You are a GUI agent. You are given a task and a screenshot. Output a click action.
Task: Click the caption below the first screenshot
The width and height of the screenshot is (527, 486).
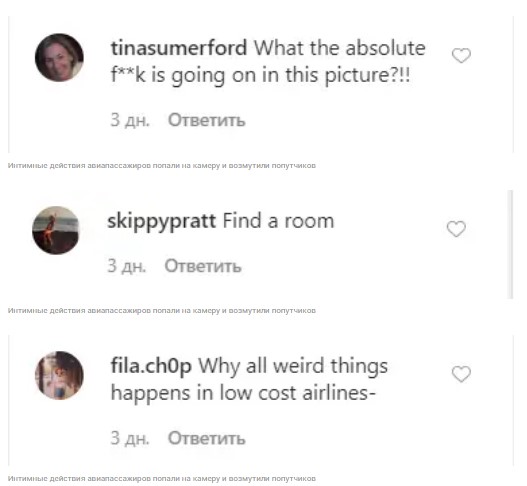[x=162, y=165]
